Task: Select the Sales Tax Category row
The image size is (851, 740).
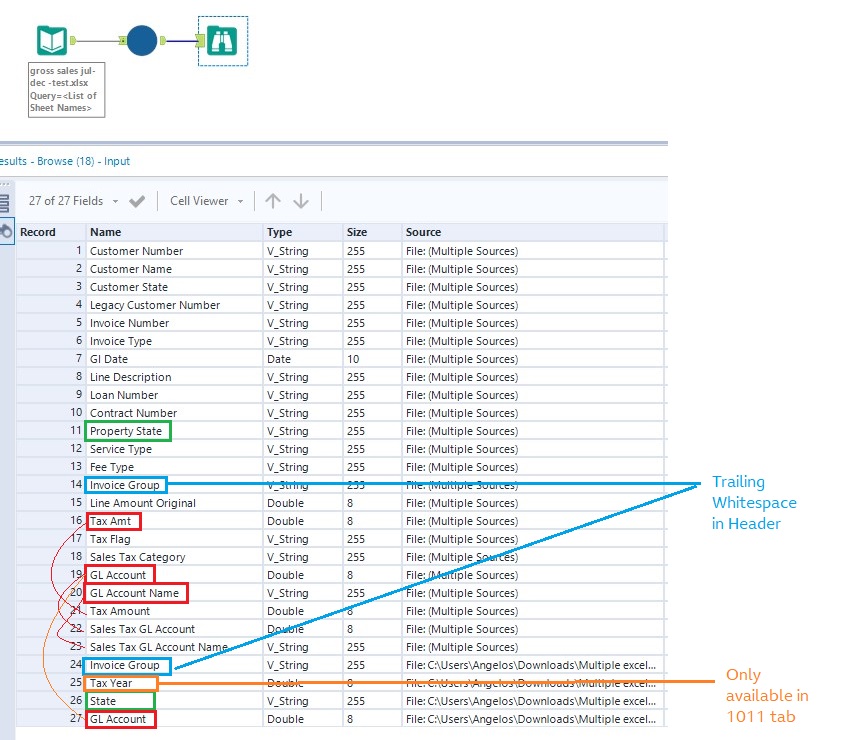Action: 137,557
